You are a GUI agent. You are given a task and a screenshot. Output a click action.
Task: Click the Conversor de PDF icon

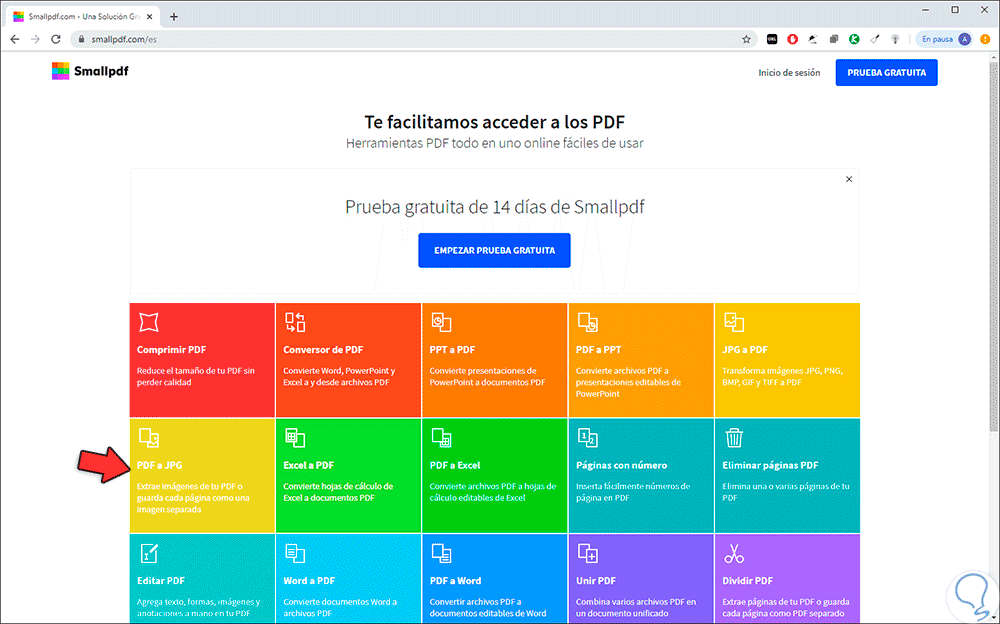pyautogui.click(x=295, y=322)
